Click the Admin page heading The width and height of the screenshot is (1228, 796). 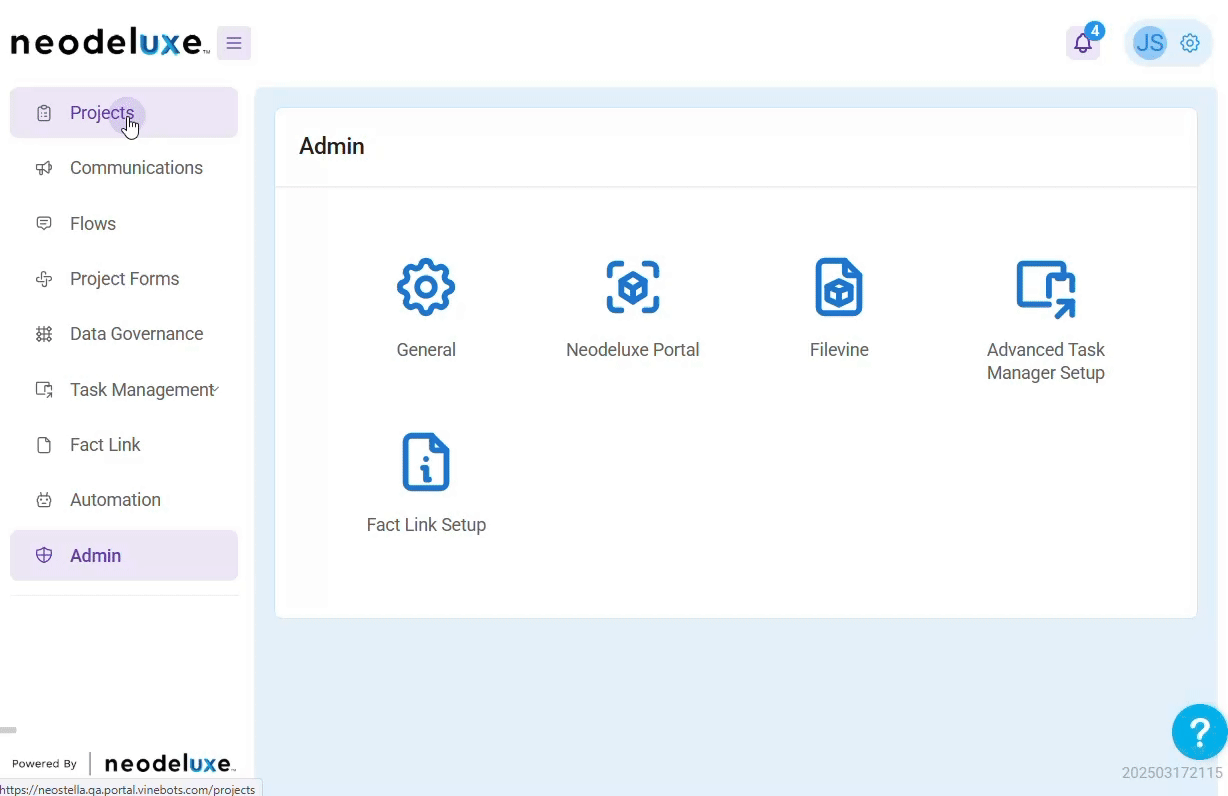coord(332,146)
